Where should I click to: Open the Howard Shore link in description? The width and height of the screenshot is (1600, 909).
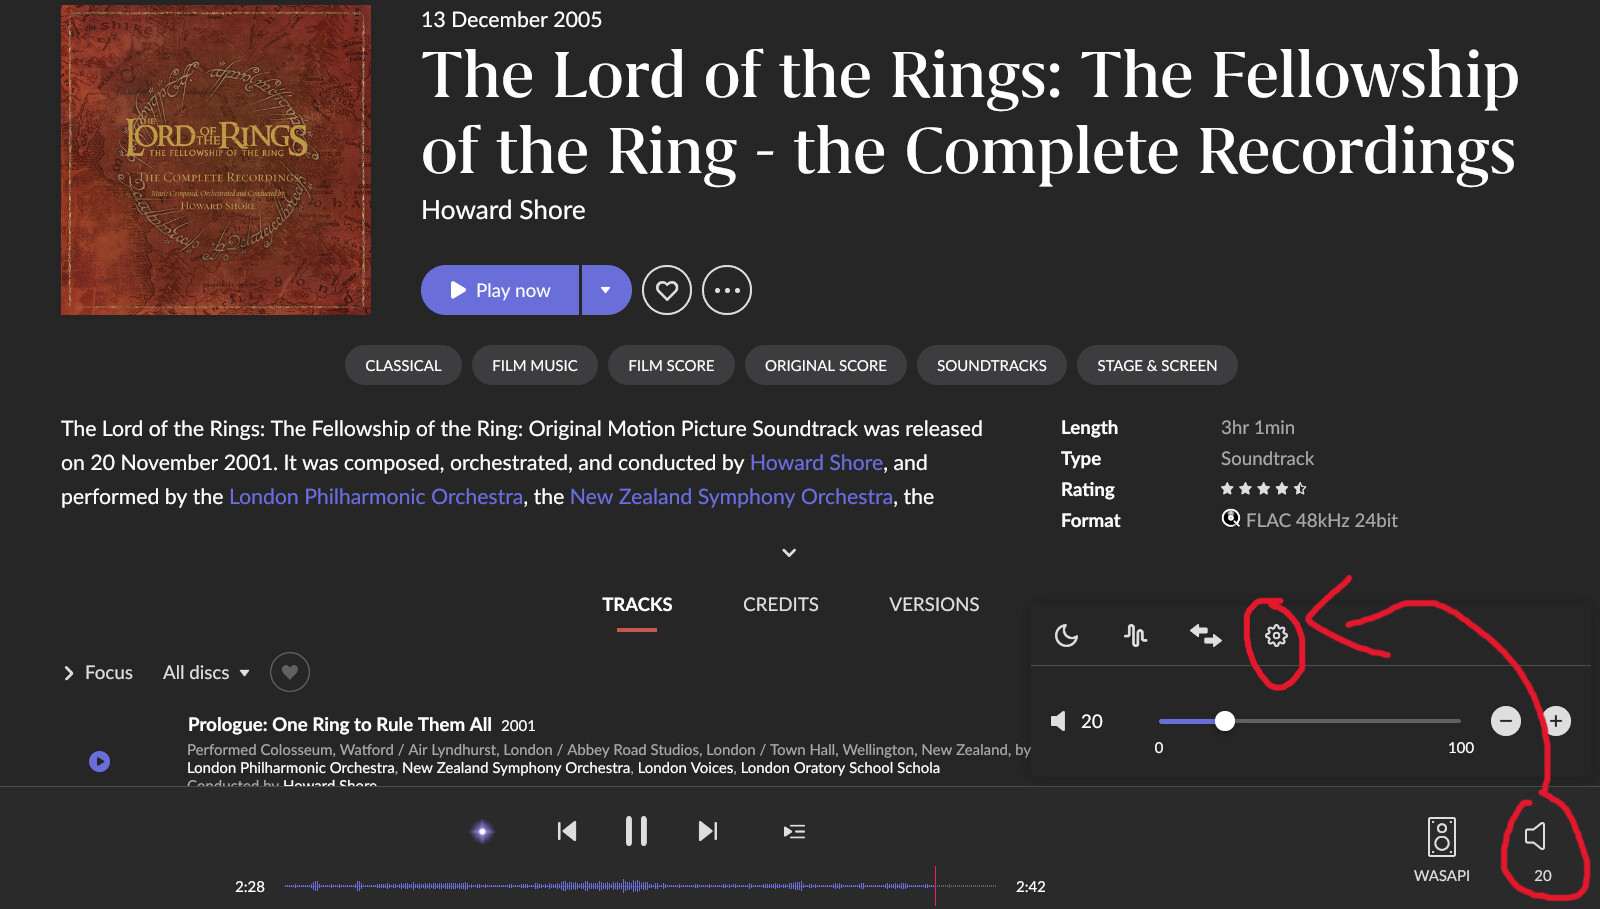[816, 462]
